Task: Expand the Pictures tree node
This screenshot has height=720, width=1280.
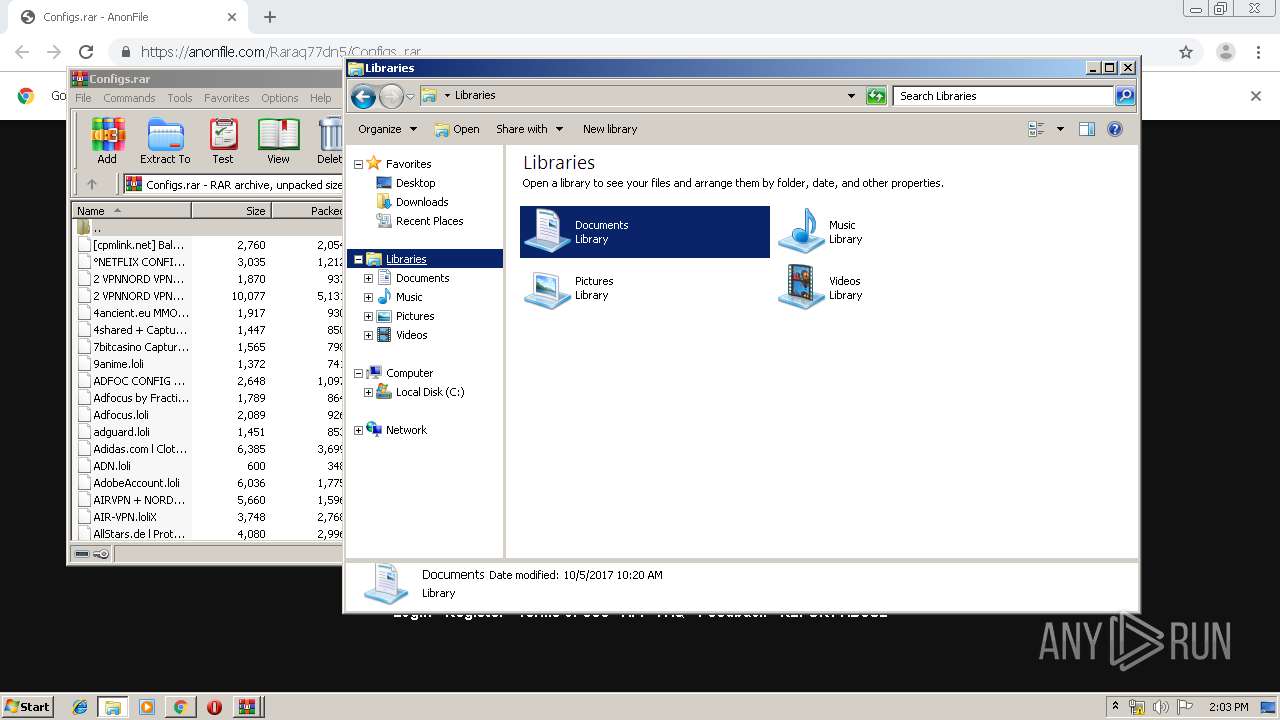Action: point(368,316)
